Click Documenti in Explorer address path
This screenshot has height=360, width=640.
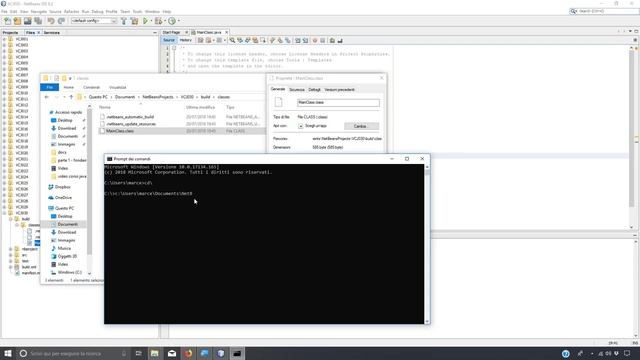(124, 97)
